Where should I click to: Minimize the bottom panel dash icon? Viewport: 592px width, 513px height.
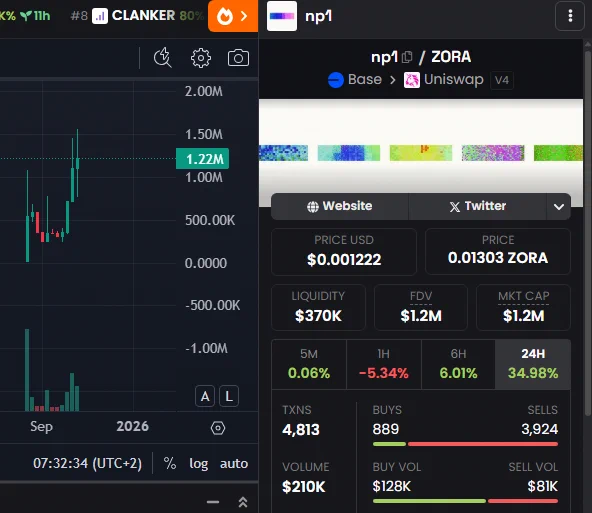213,502
